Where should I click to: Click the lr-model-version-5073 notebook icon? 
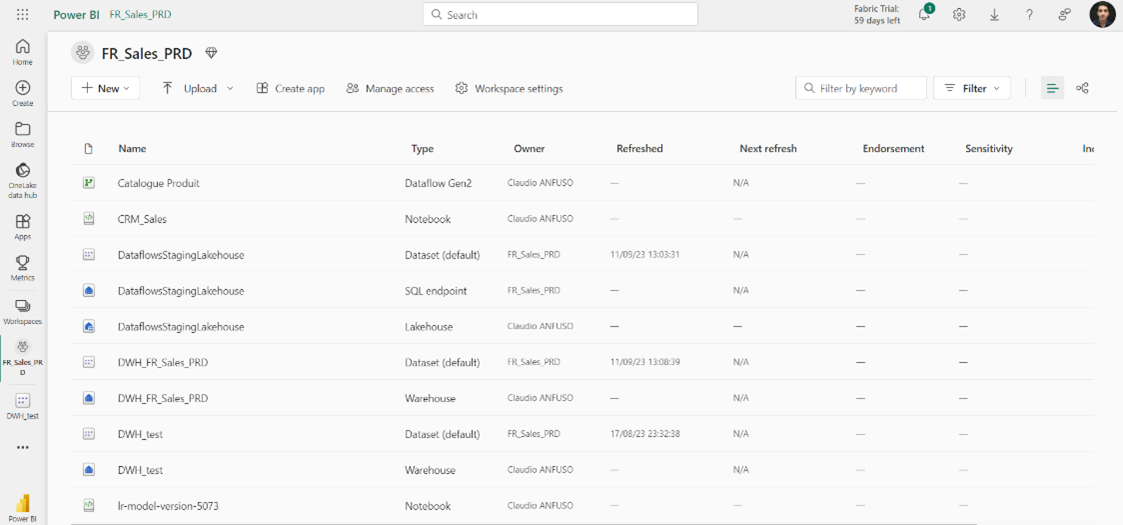pos(89,506)
